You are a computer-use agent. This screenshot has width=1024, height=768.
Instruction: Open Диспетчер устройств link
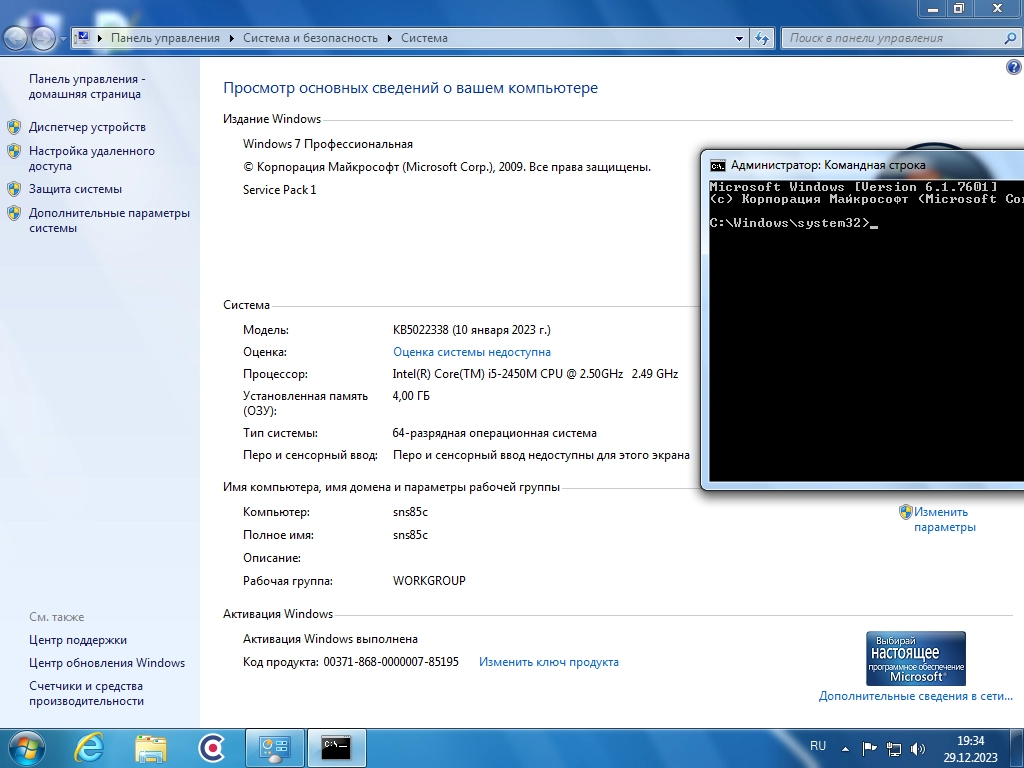click(87, 127)
